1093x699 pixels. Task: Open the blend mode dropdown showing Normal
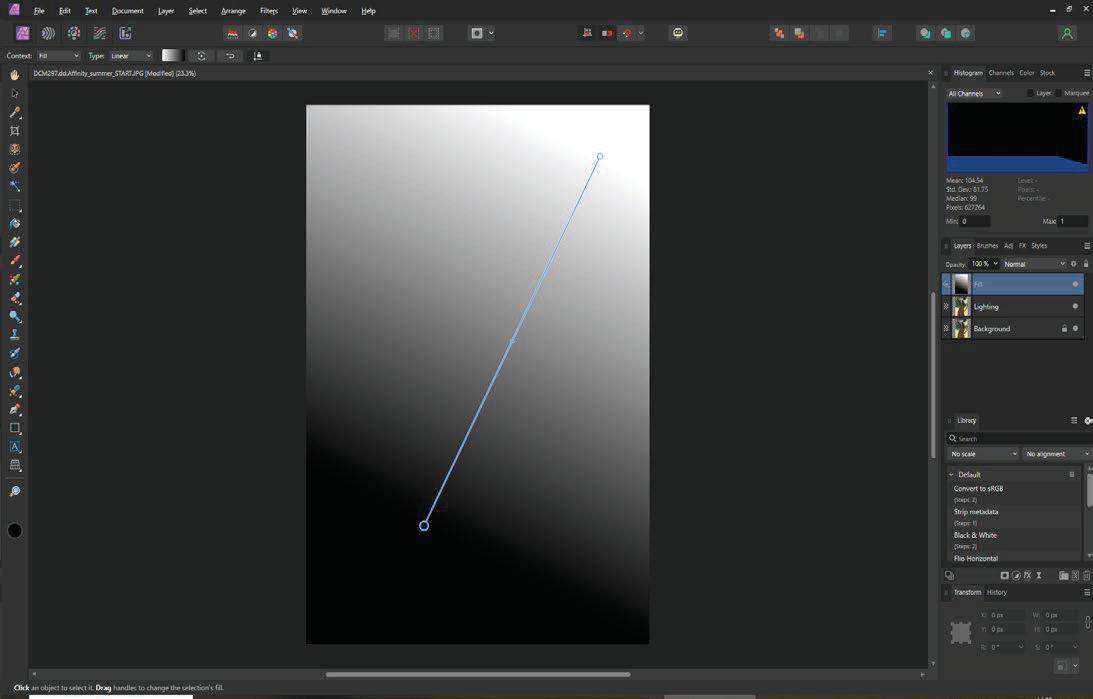tap(1030, 263)
